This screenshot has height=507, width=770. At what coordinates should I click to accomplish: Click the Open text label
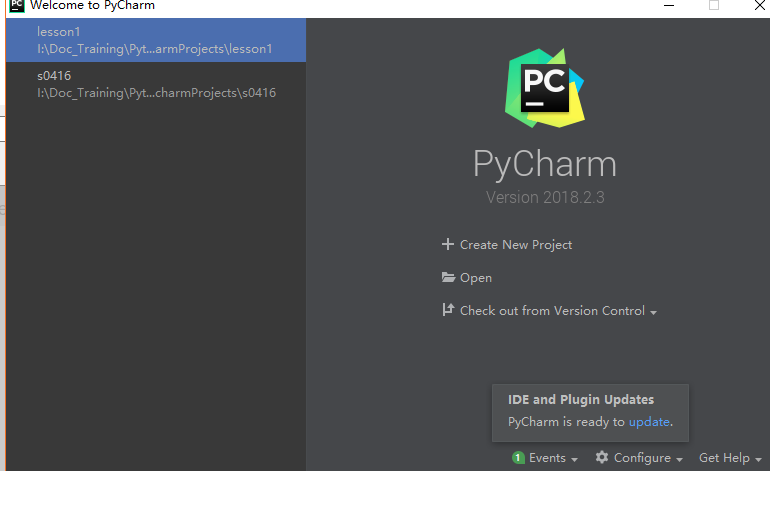point(475,278)
